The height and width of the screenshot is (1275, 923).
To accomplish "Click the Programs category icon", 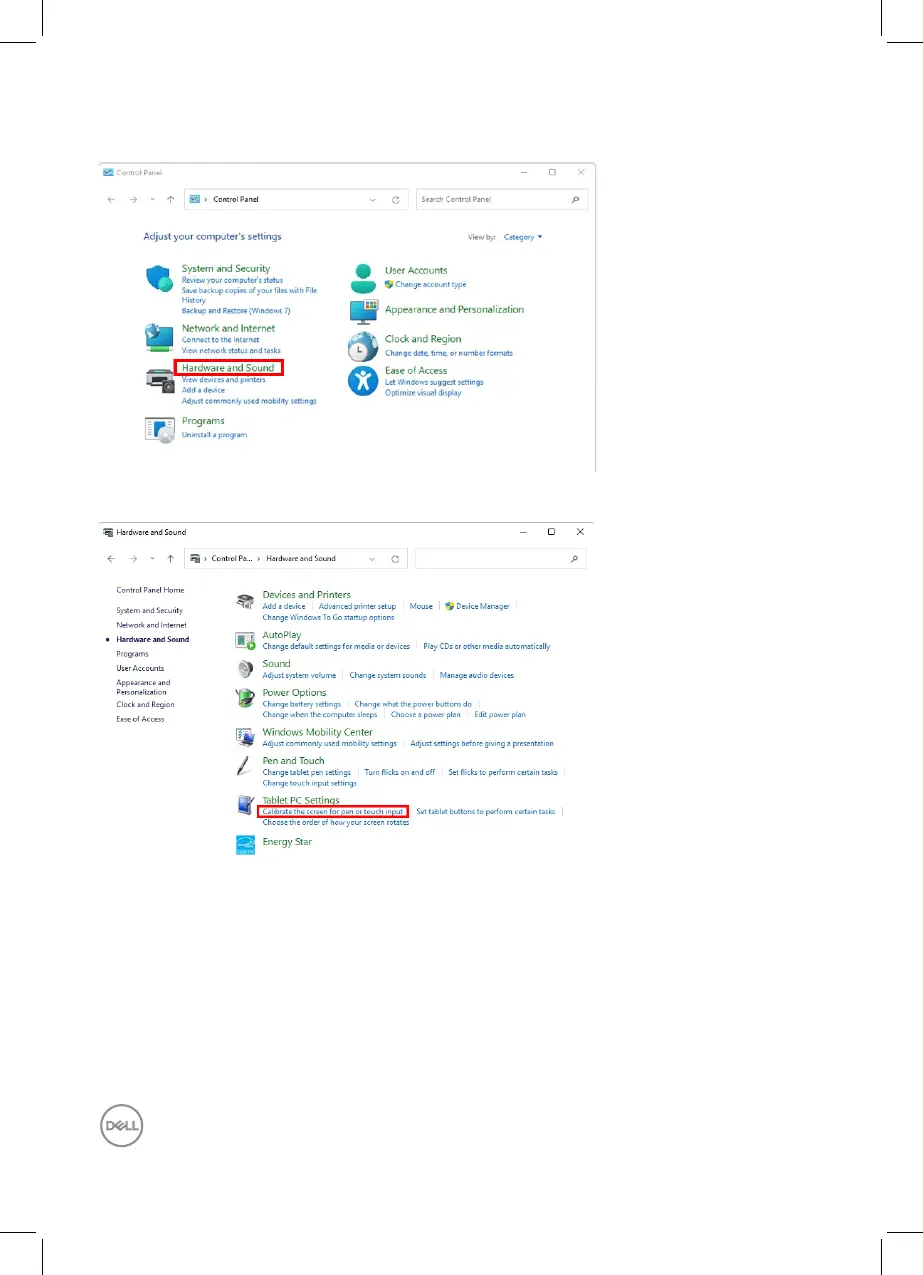I will click(160, 430).
